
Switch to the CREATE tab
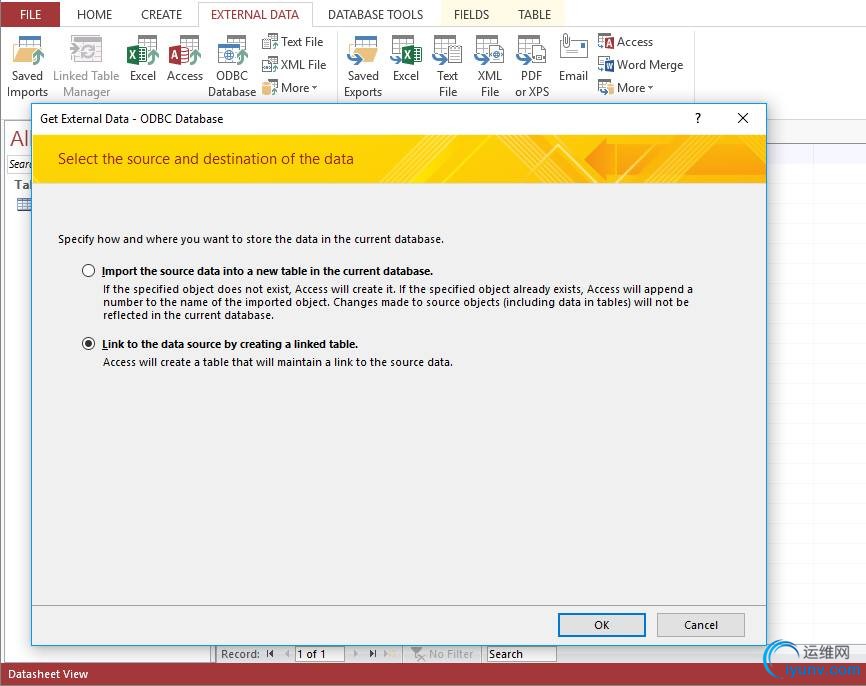[161, 14]
